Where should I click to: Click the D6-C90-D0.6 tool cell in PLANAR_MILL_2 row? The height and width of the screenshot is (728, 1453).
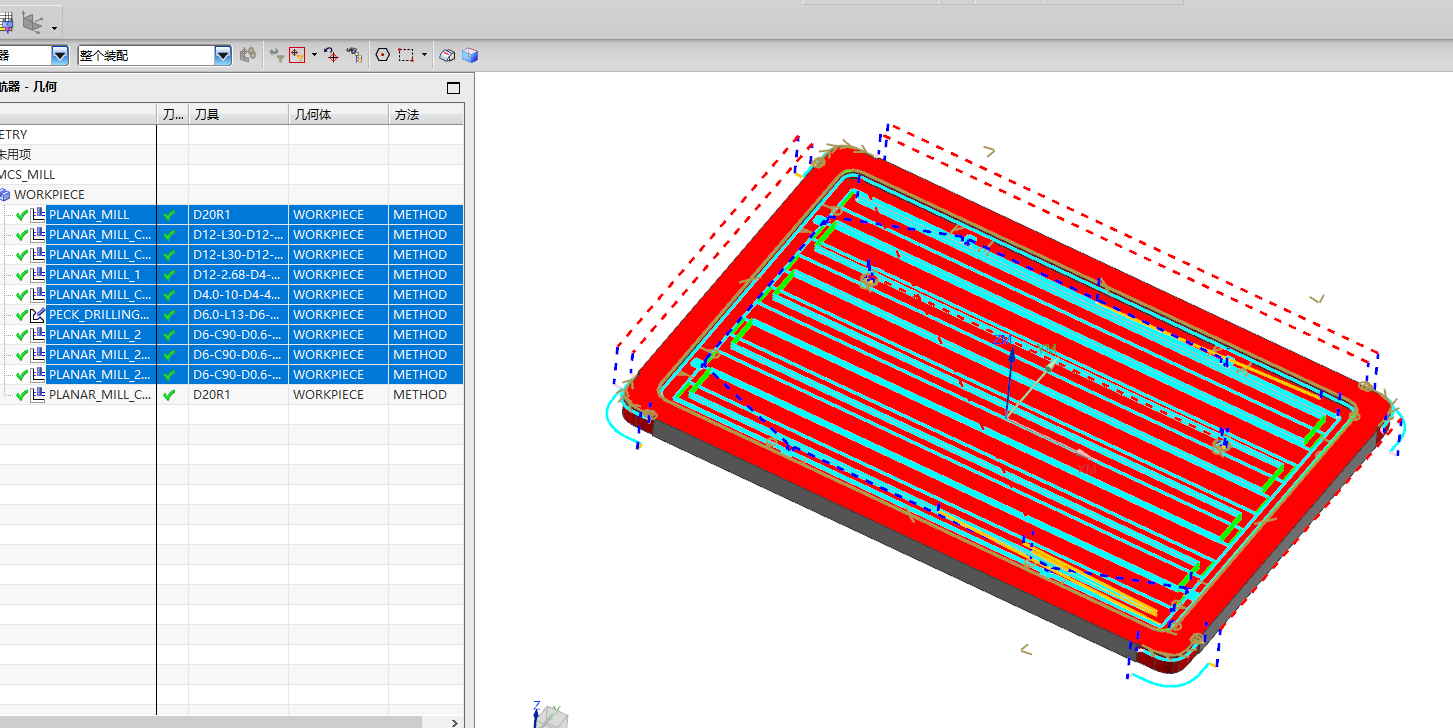coord(238,335)
